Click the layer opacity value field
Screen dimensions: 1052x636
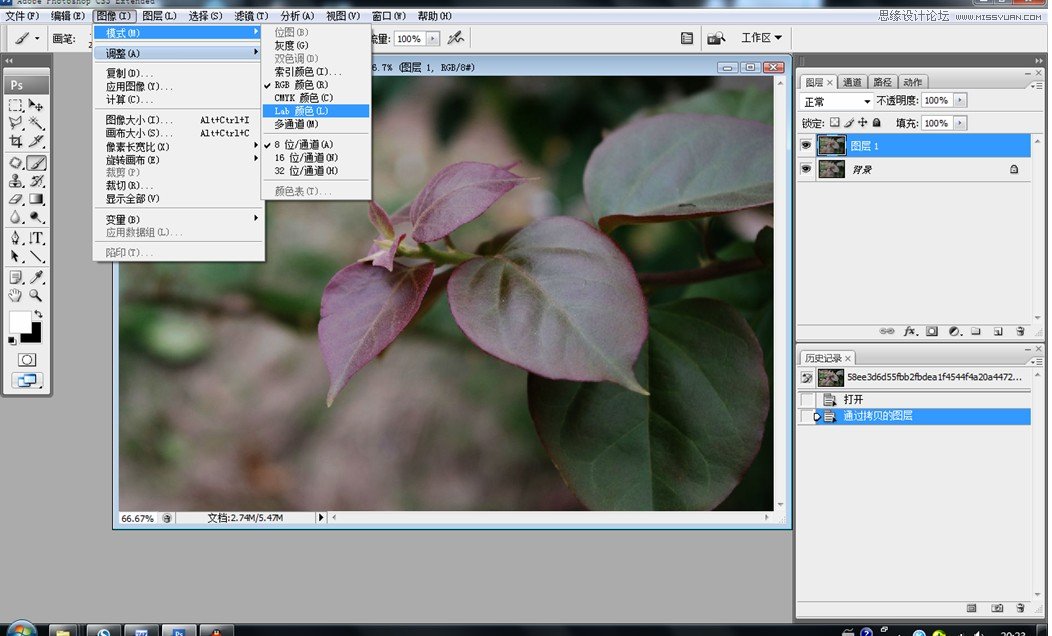click(937, 101)
